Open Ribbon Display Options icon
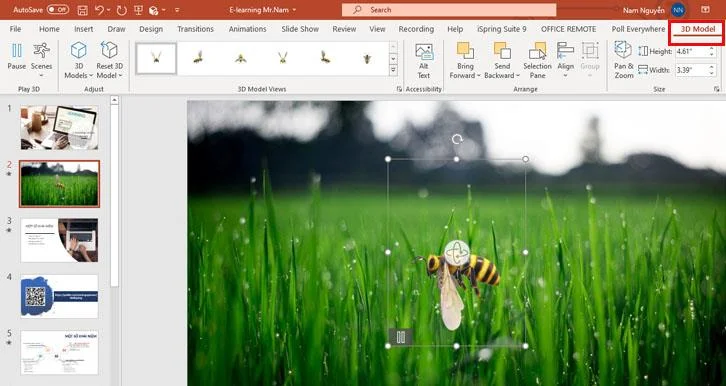The width and height of the screenshot is (726, 386). [x=705, y=10]
